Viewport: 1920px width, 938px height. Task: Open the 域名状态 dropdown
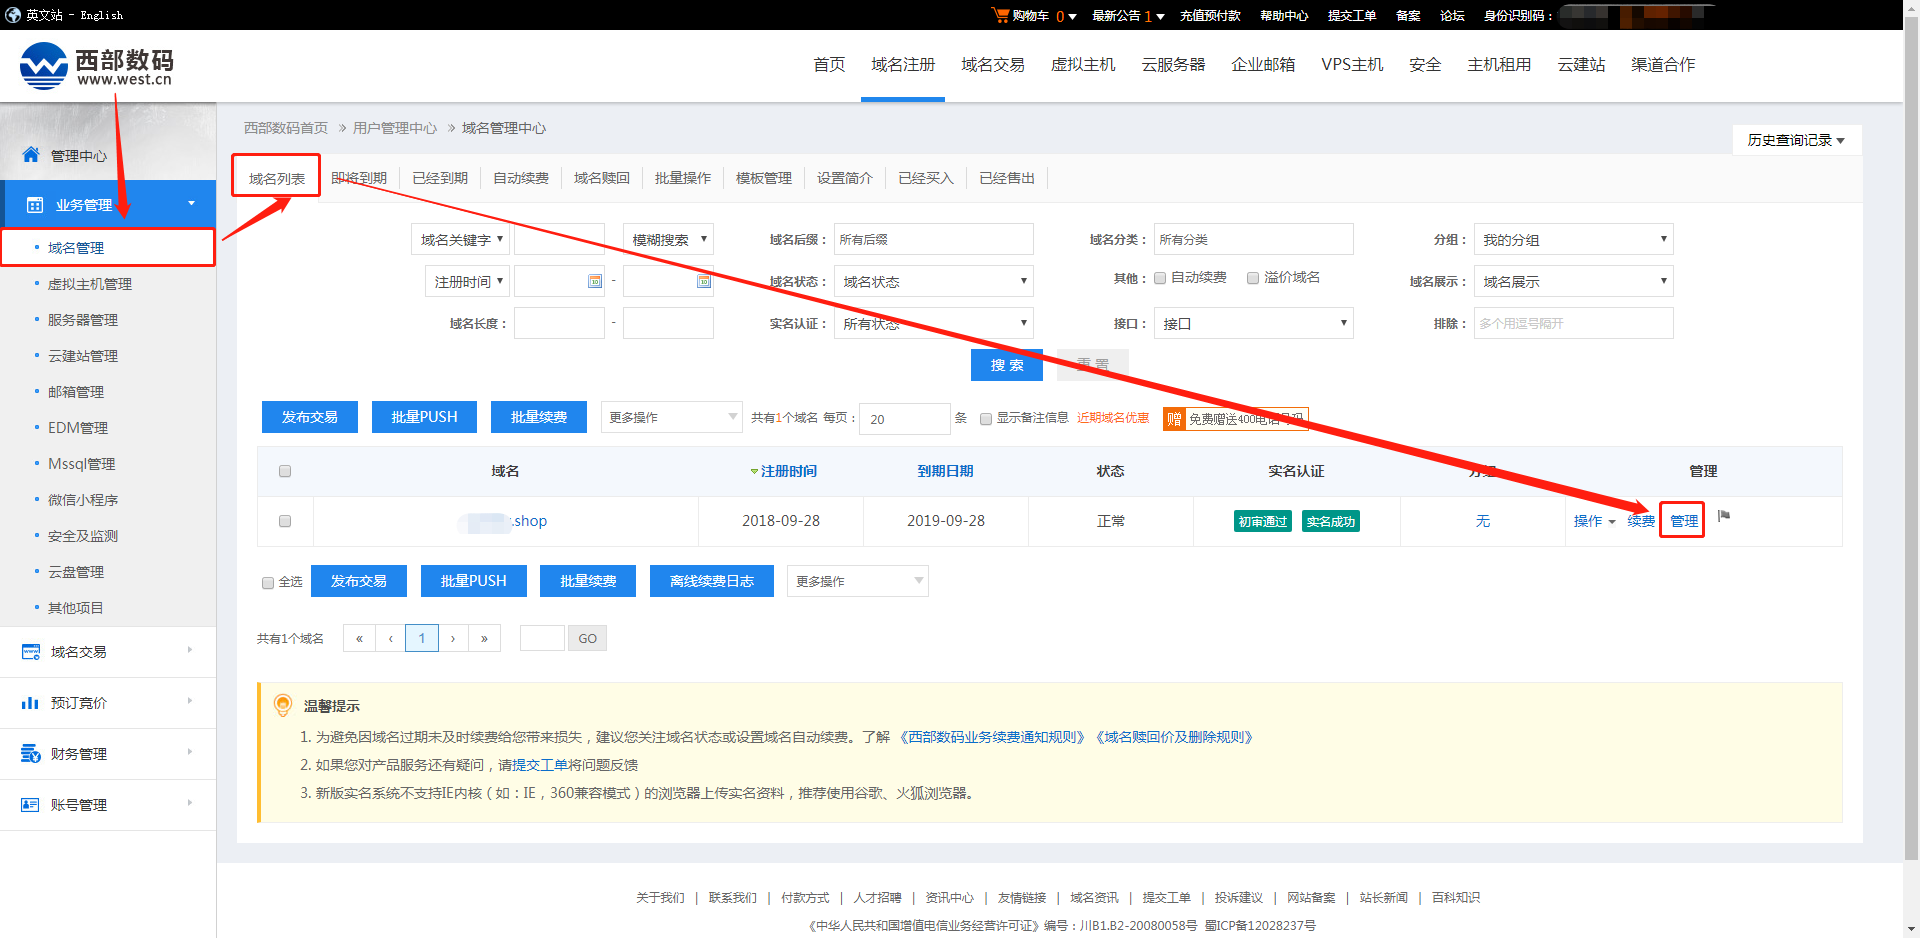click(x=934, y=282)
